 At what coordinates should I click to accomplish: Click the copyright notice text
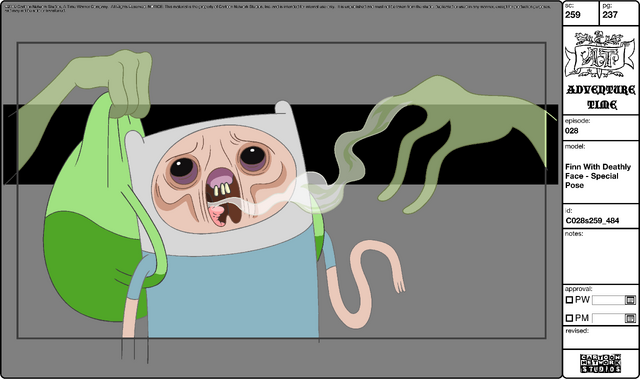tap(278, 9)
